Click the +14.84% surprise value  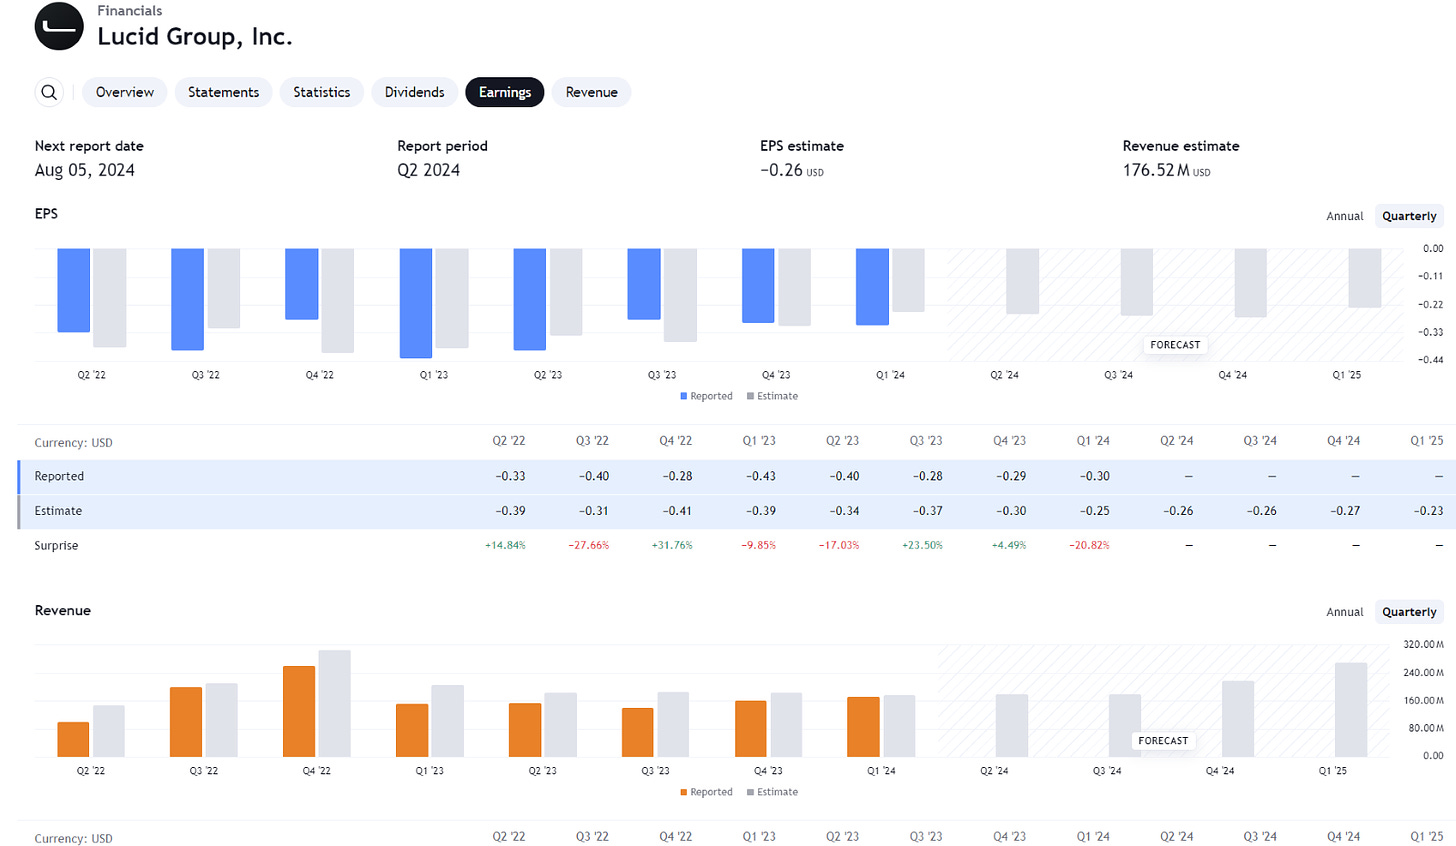505,546
